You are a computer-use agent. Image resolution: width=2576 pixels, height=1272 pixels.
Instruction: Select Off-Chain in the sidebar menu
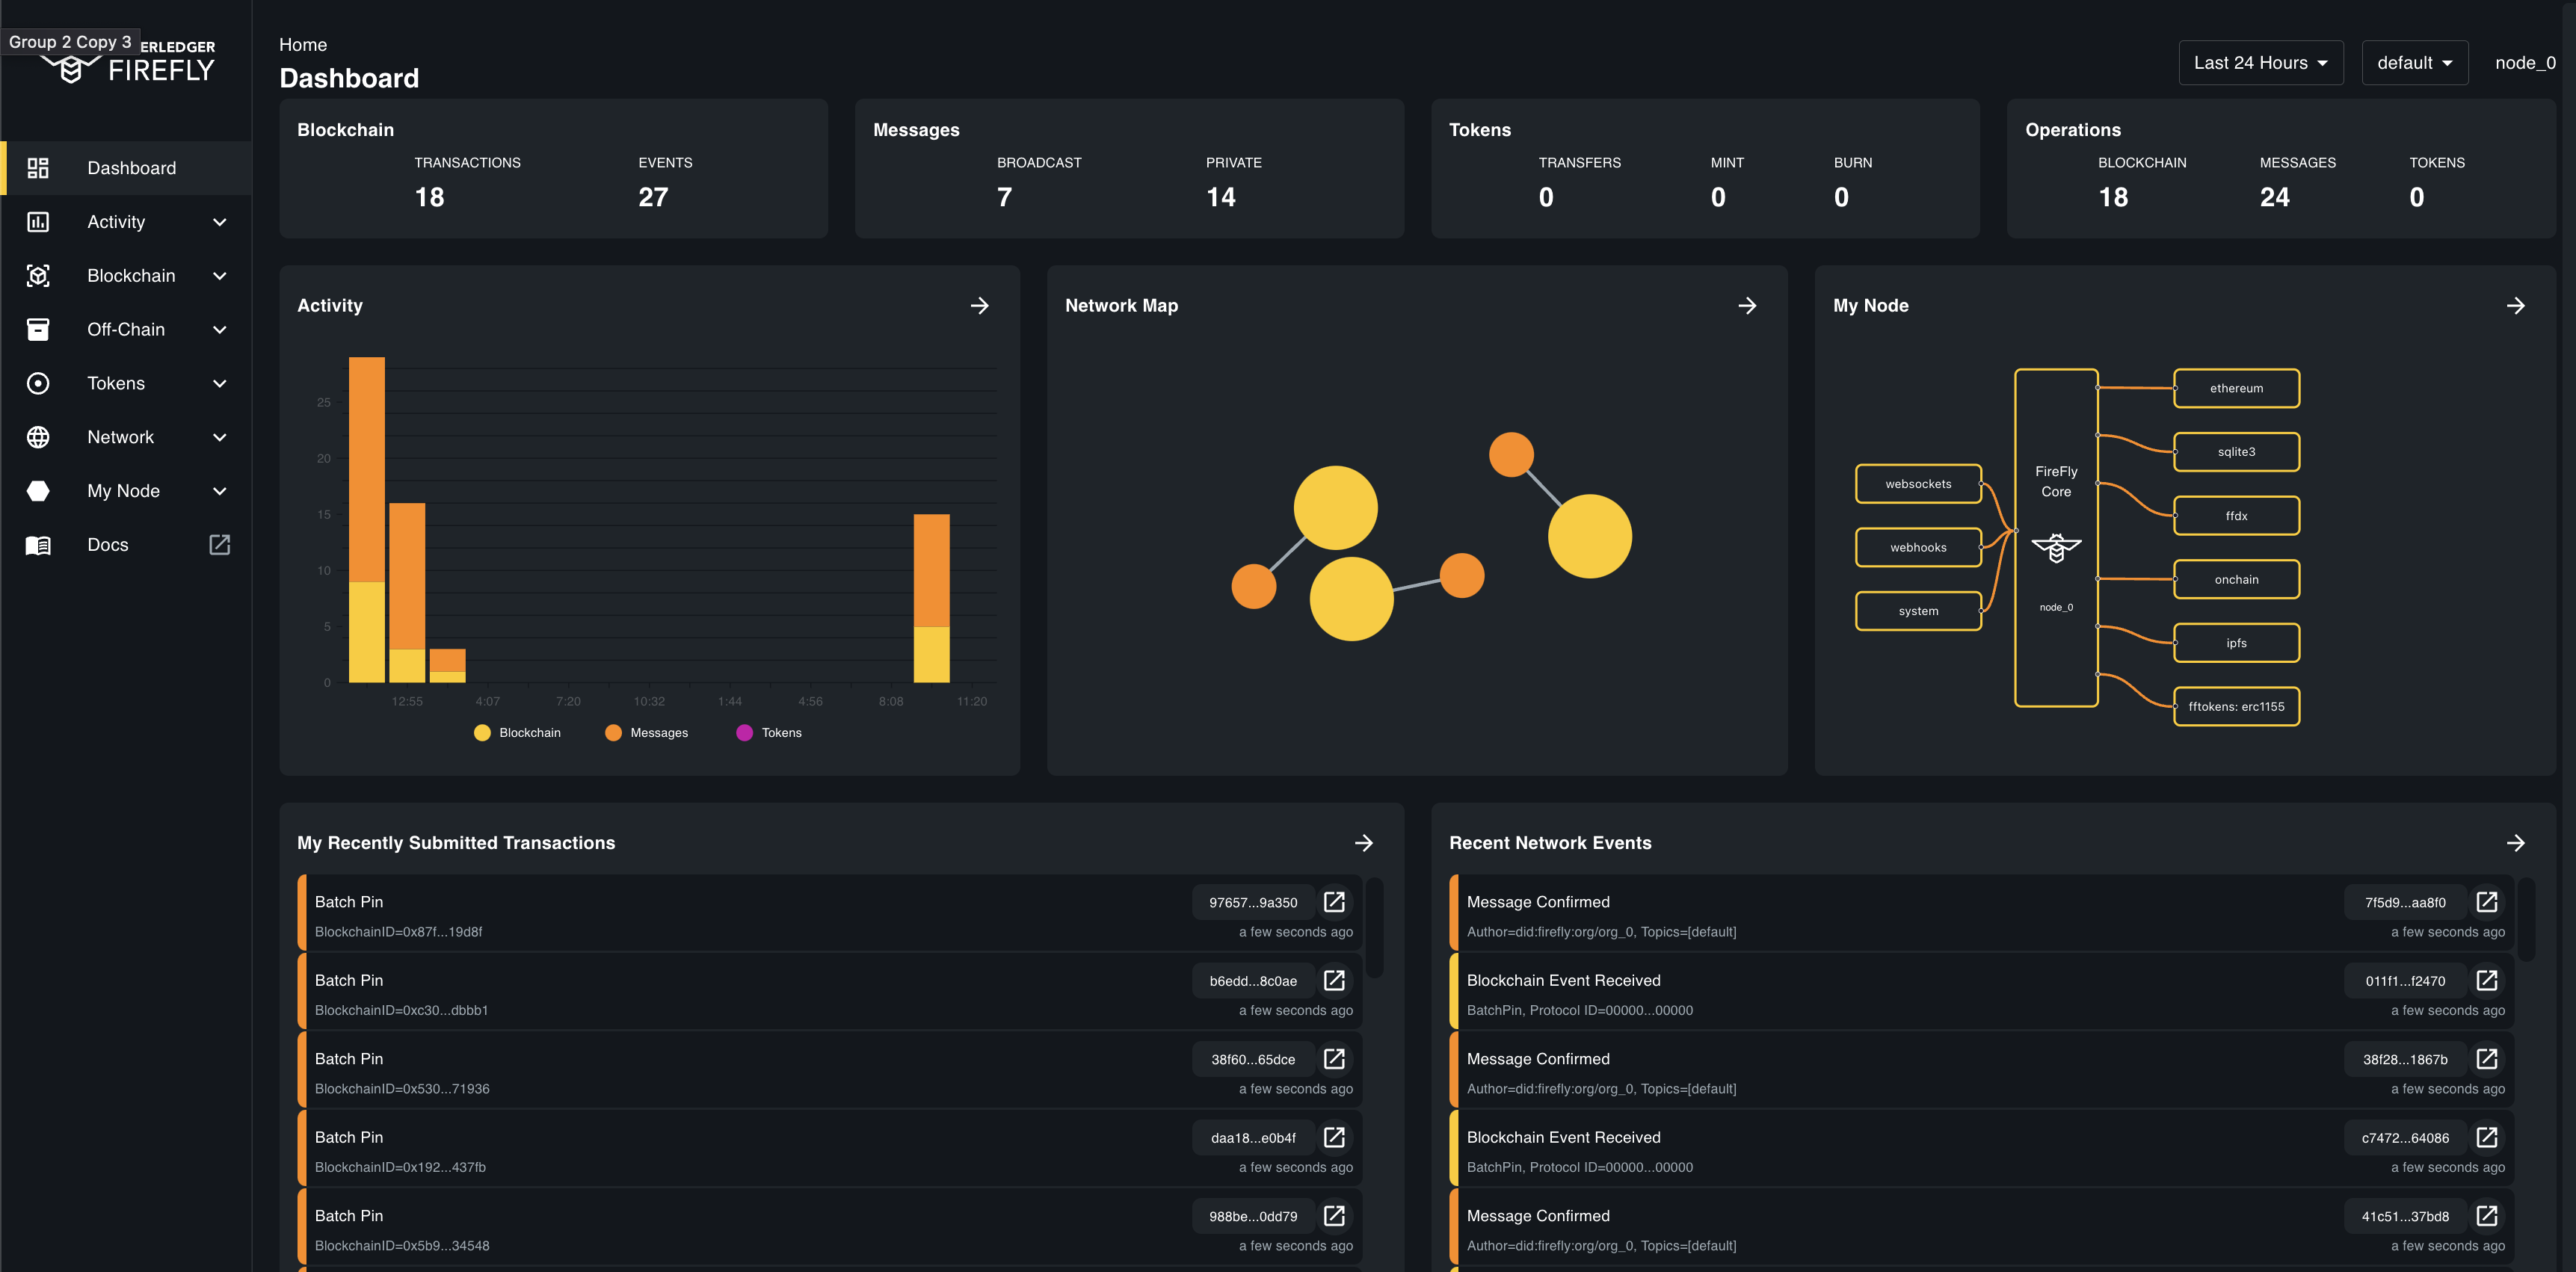pos(126,330)
